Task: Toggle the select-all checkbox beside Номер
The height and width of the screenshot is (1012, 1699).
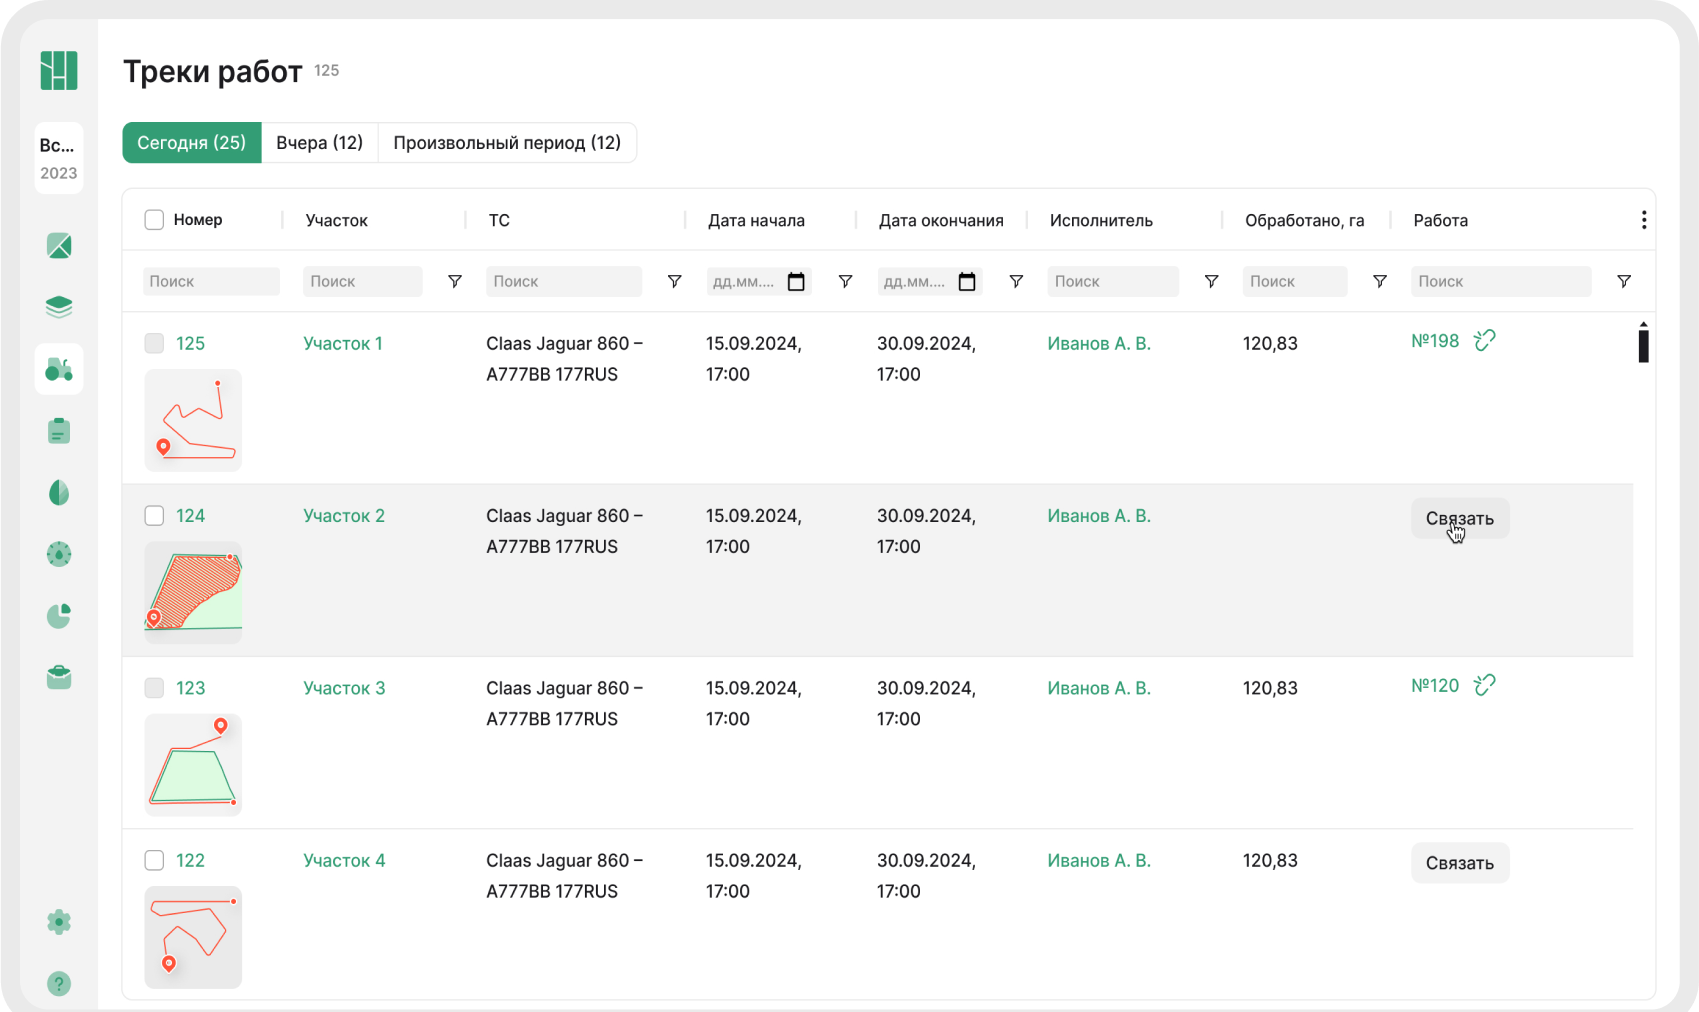Action: pos(154,220)
